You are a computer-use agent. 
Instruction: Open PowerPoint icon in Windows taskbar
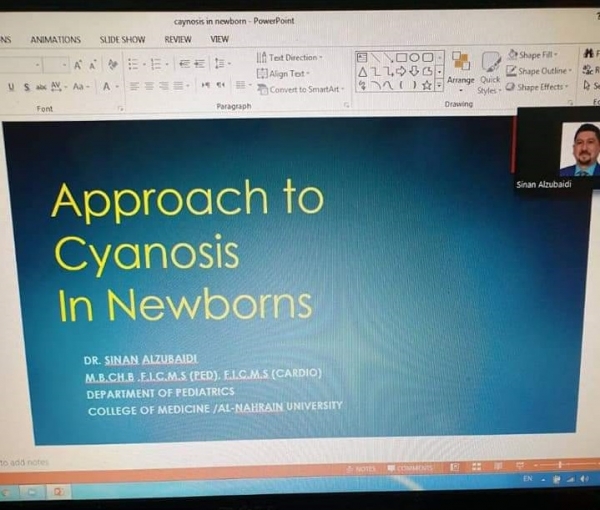tap(58, 492)
